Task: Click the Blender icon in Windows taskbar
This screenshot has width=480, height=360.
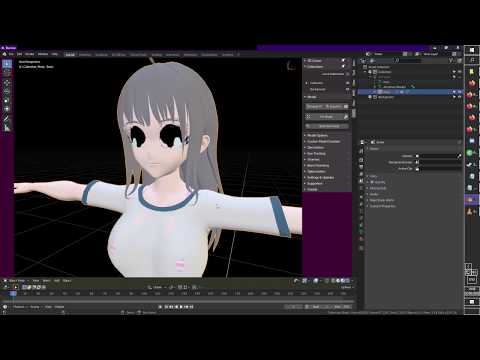Action: click(x=470, y=200)
